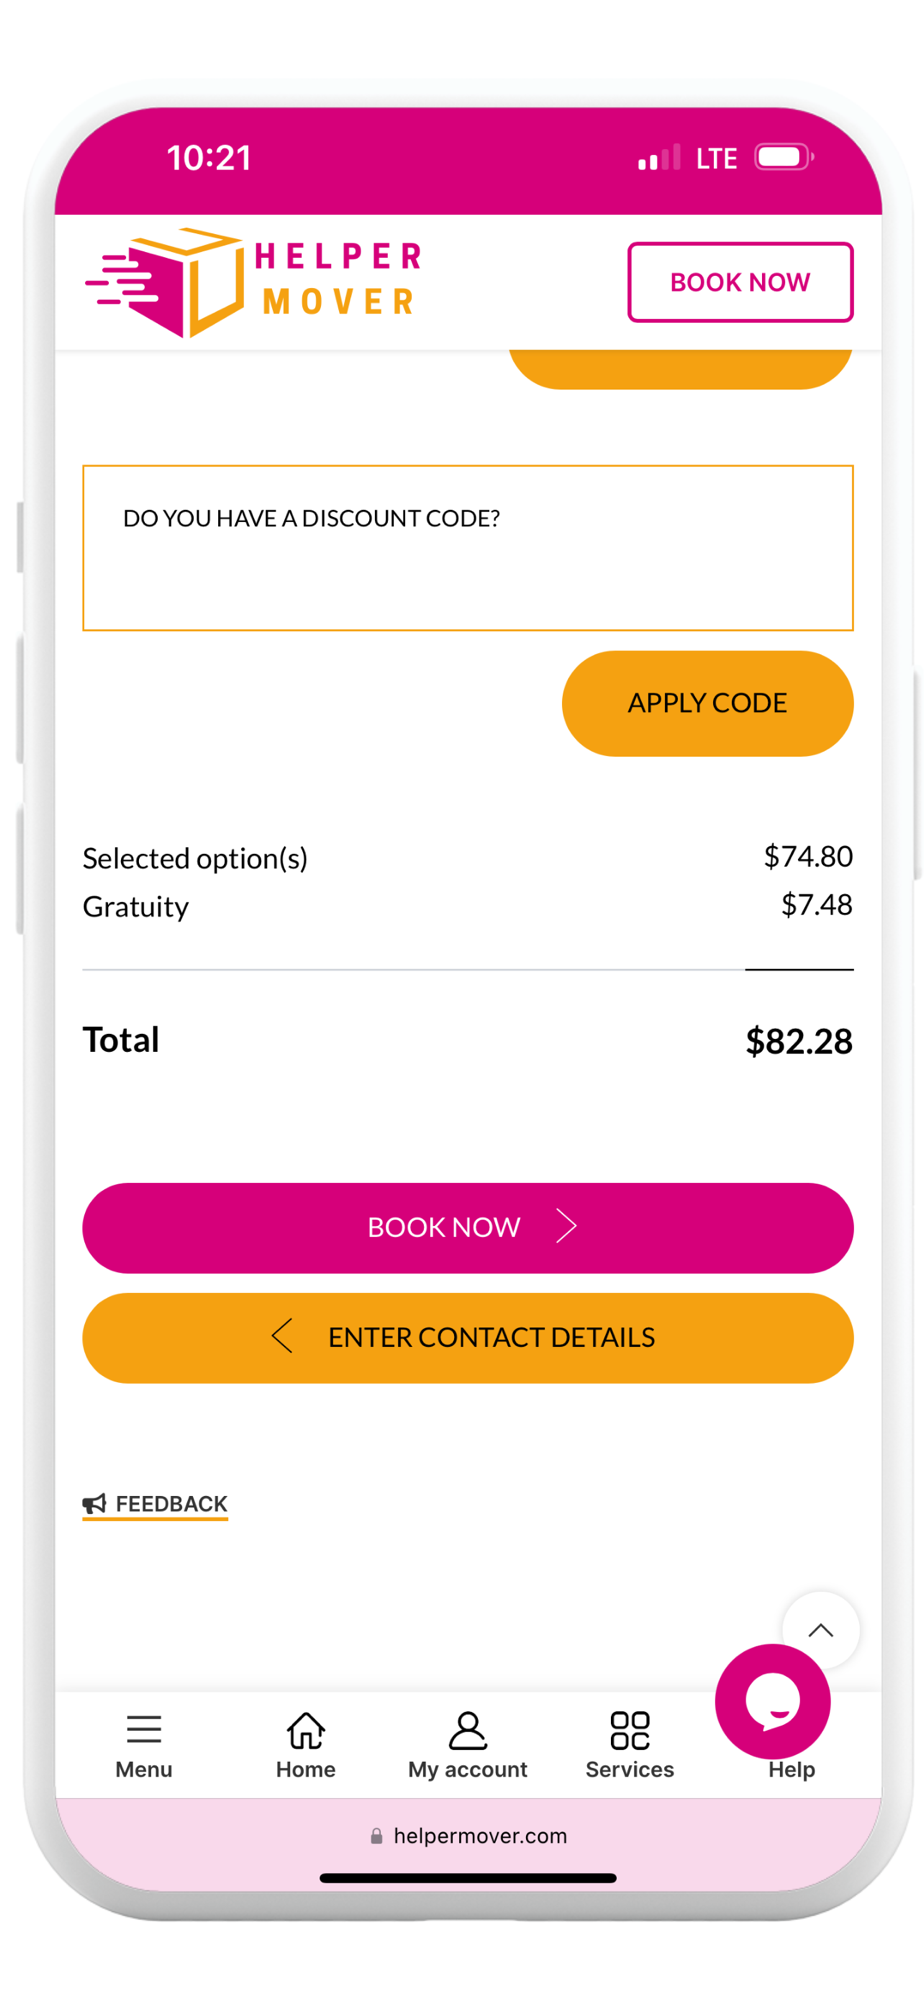Tap the Home house icon
924x2000 pixels.
coord(306,1730)
